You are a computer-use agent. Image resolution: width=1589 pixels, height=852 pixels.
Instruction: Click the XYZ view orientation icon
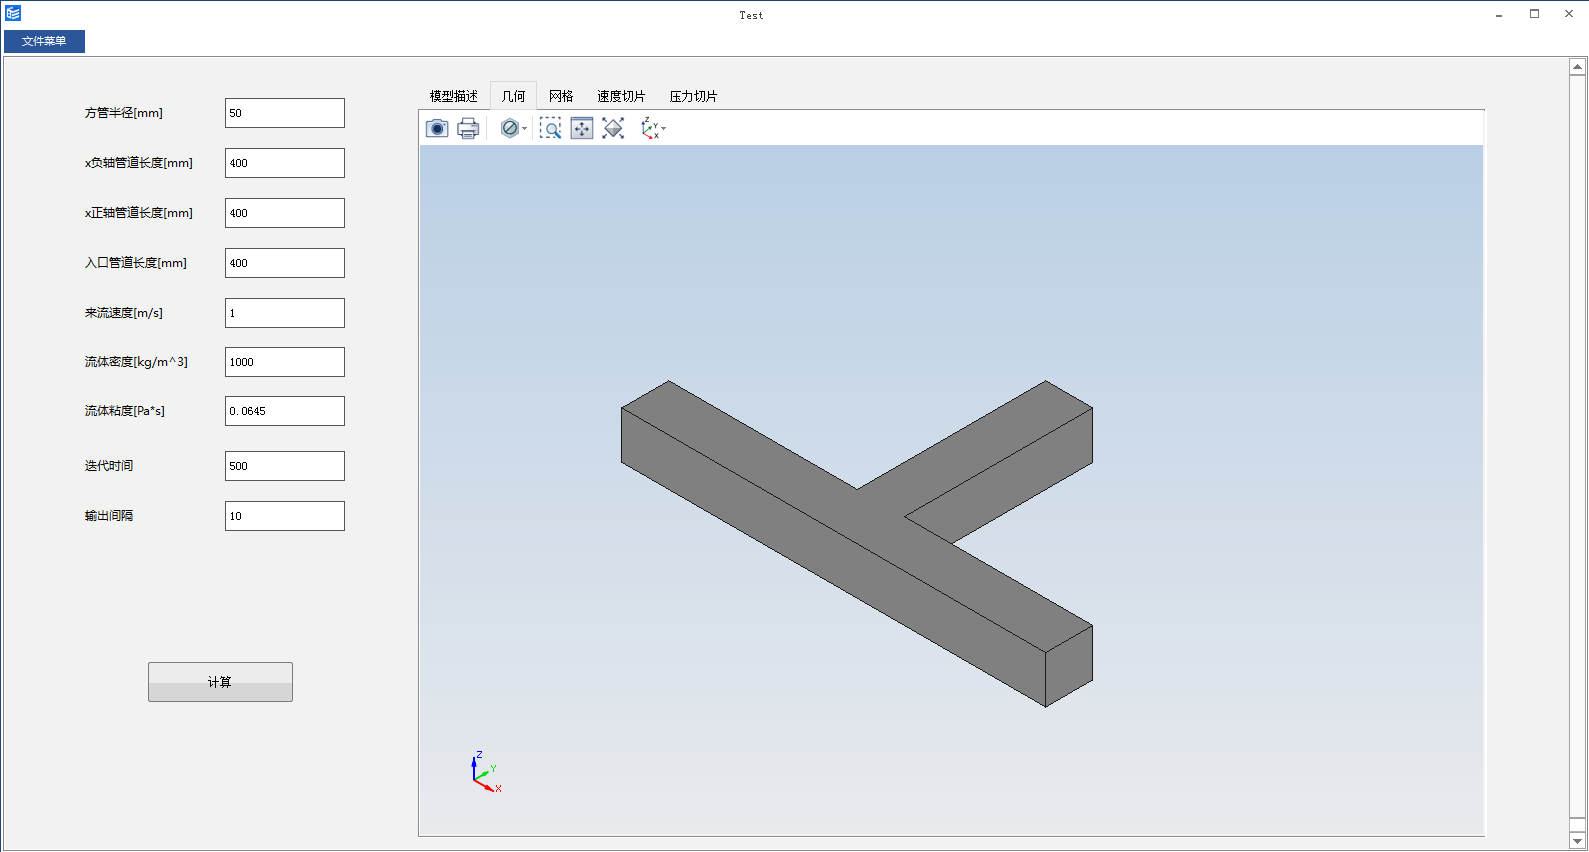649,128
